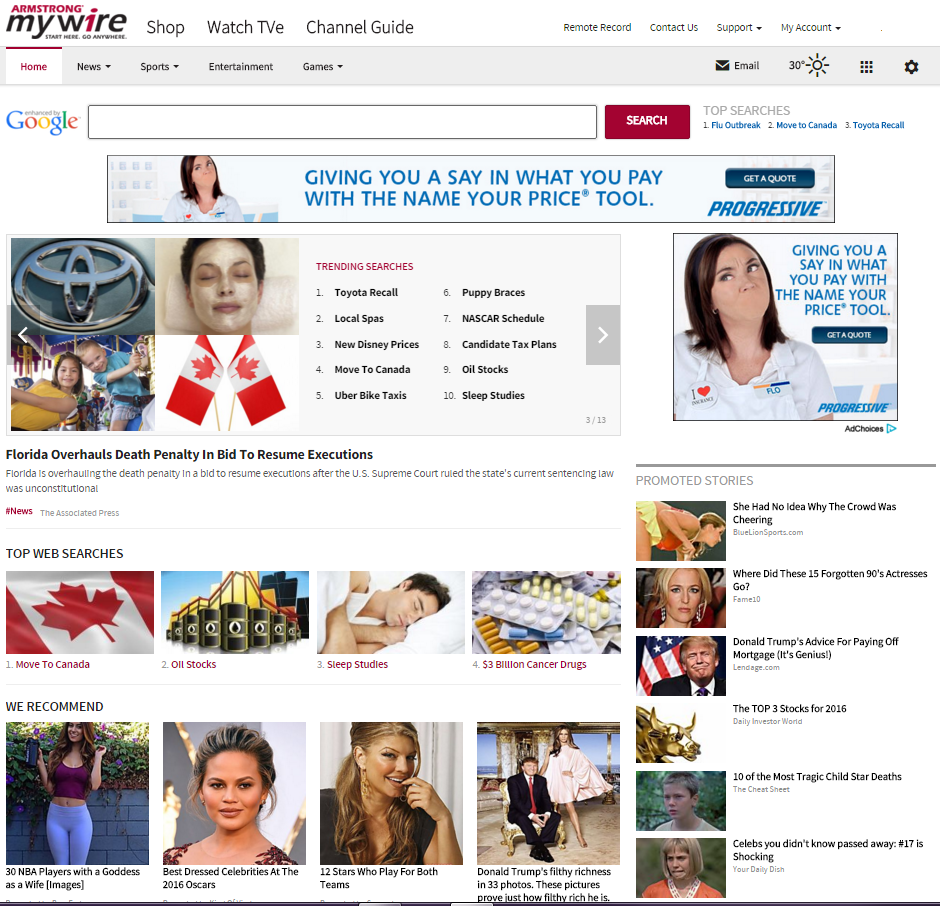Click Get a Quote in sidebar ad
The width and height of the screenshot is (940, 906).
point(849,335)
